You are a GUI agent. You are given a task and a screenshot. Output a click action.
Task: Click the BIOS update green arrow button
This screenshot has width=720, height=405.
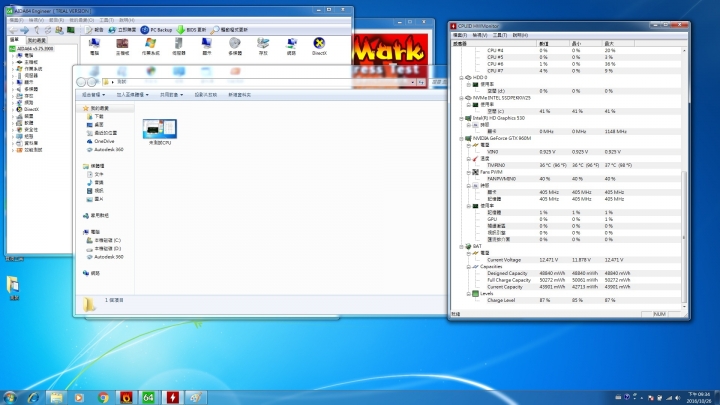point(191,30)
